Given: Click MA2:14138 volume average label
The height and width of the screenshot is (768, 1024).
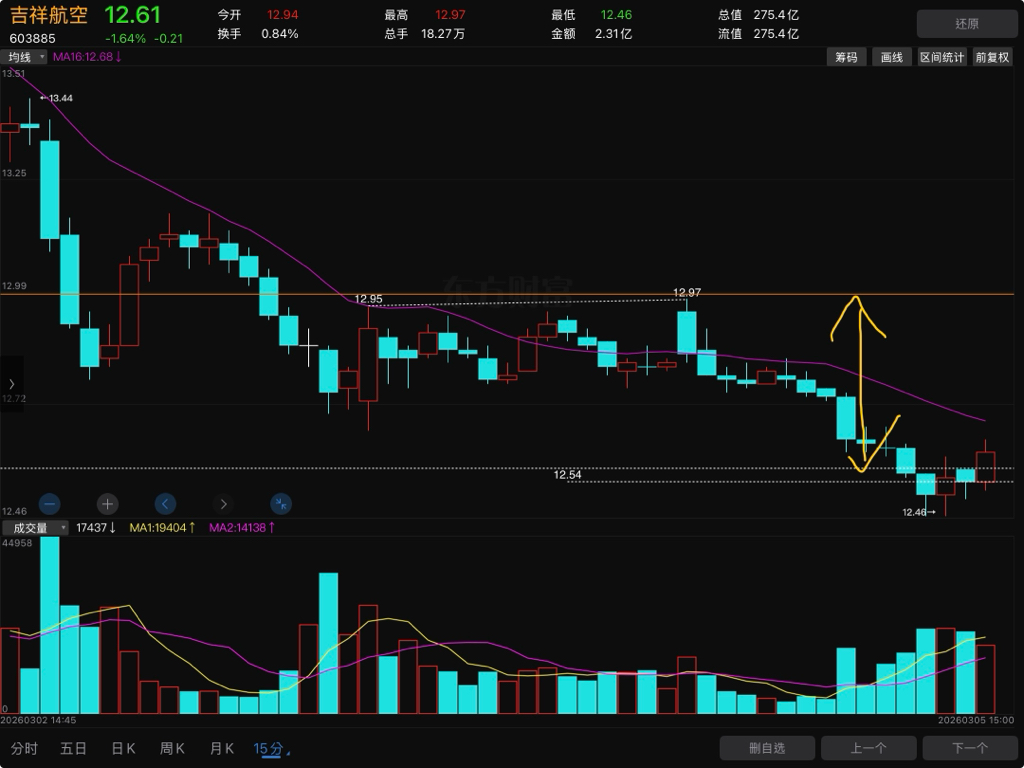Looking at the screenshot, I should [242, 528].
